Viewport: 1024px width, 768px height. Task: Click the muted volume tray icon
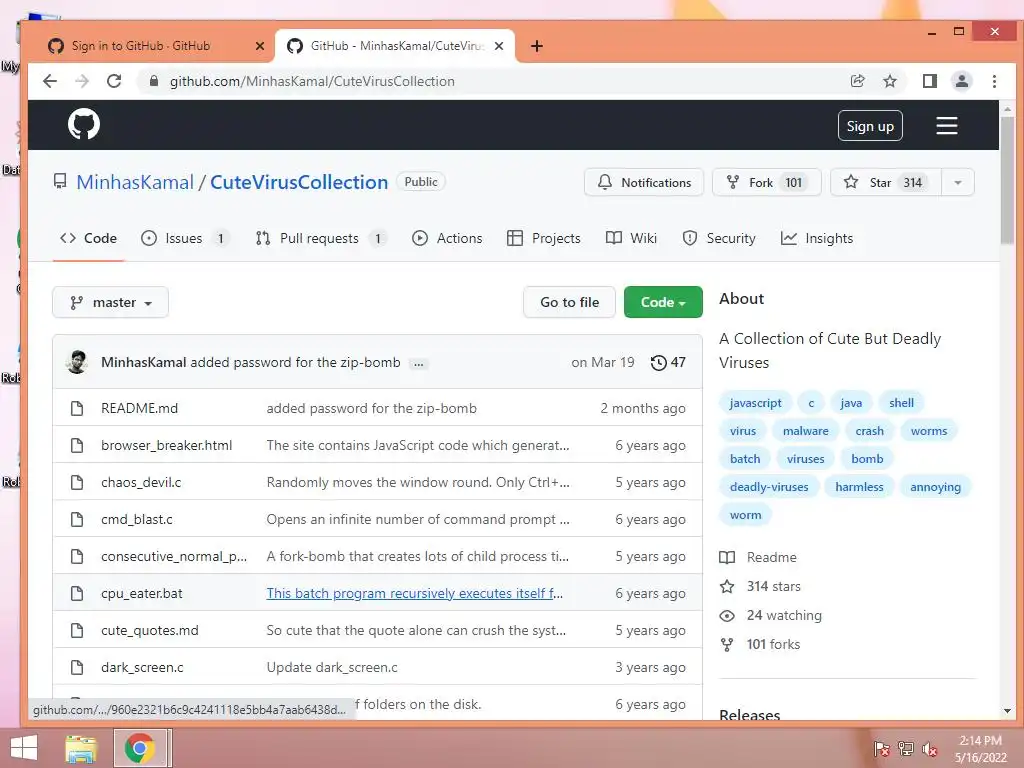(929, 748)
